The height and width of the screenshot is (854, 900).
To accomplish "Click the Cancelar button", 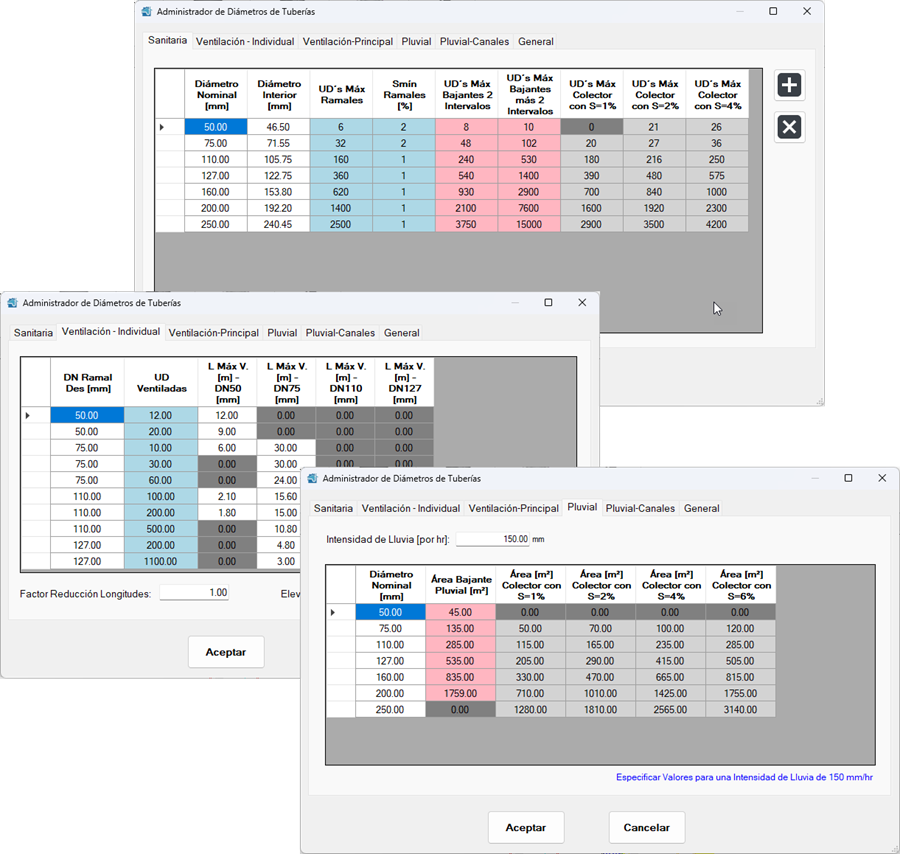I will tap(646, 827).
